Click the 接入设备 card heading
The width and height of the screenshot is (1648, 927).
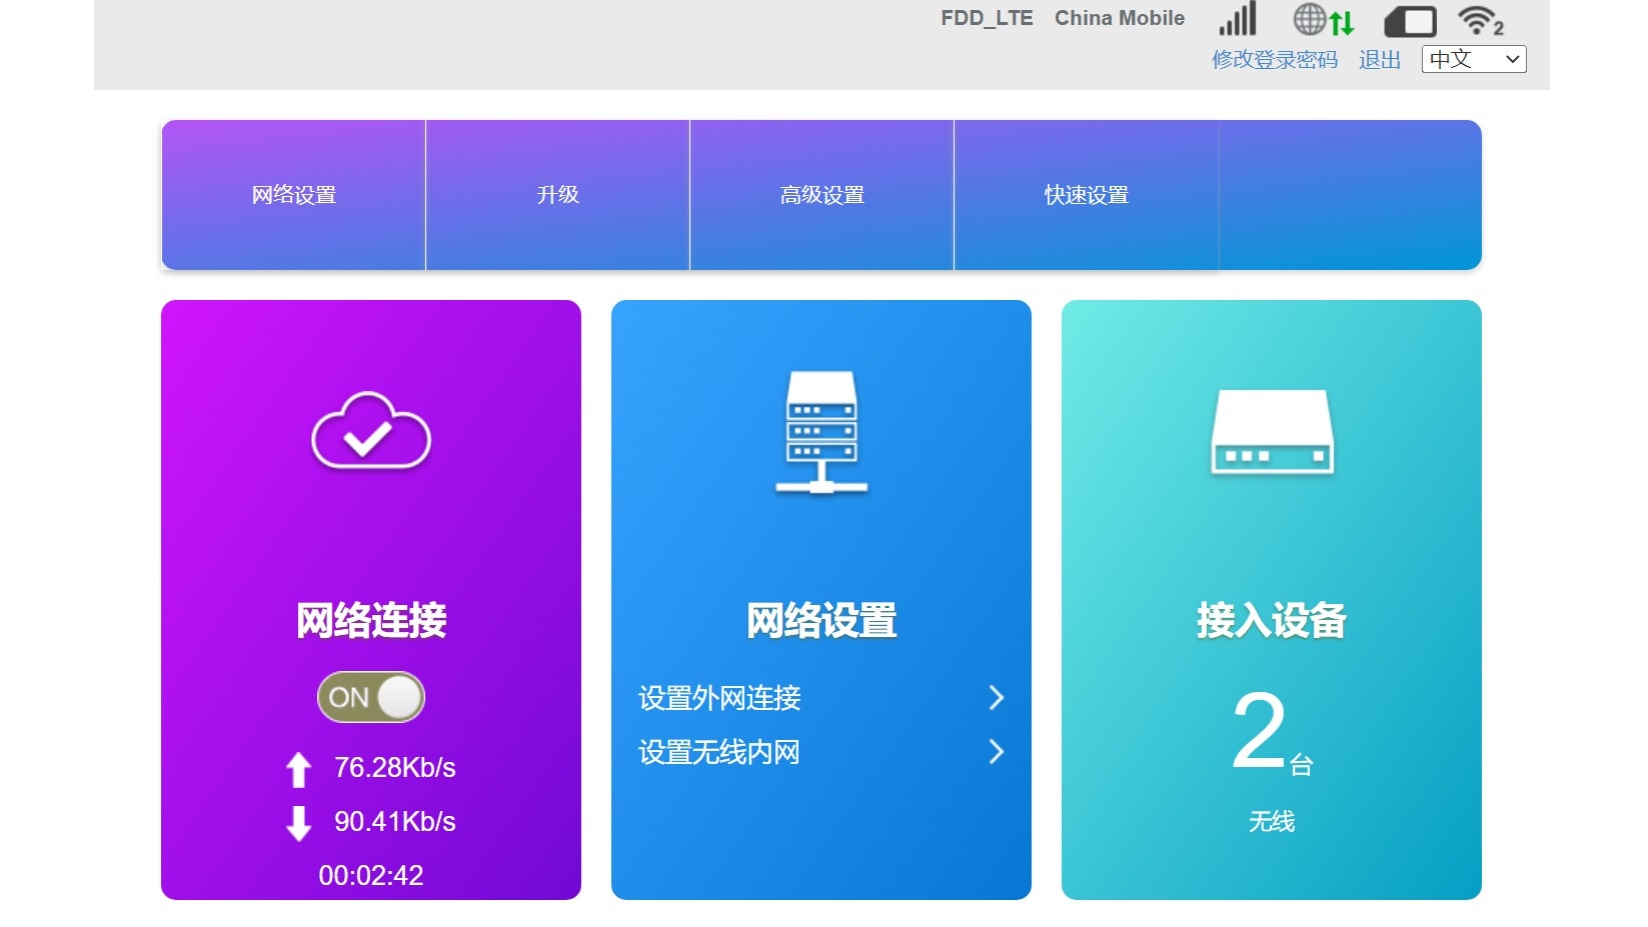[x=1271, y=620]
